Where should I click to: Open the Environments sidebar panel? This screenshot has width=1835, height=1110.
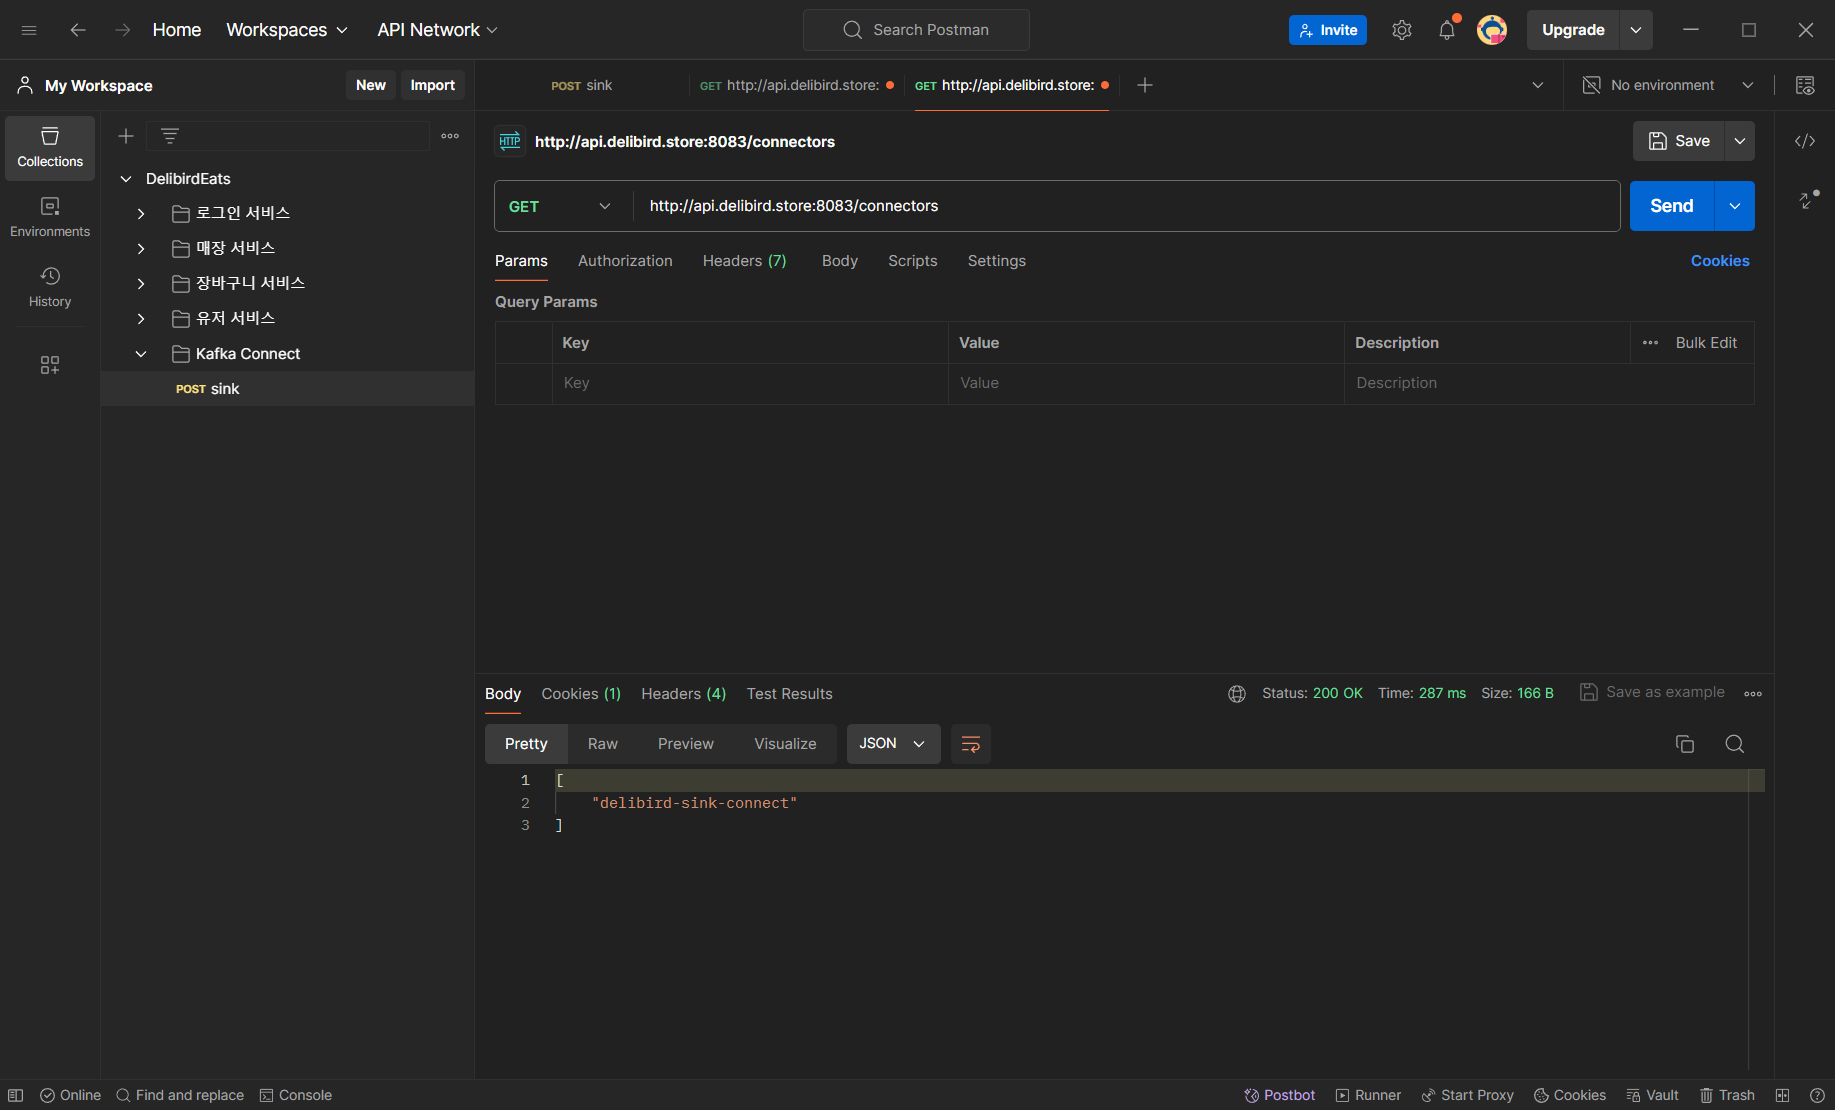click(50, 218)
